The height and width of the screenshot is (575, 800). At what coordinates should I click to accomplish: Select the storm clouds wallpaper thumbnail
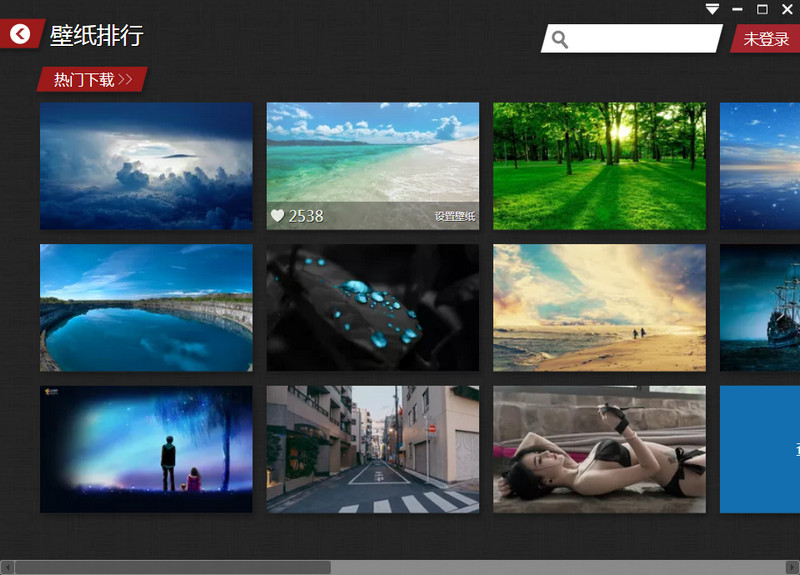pos(146,166)
